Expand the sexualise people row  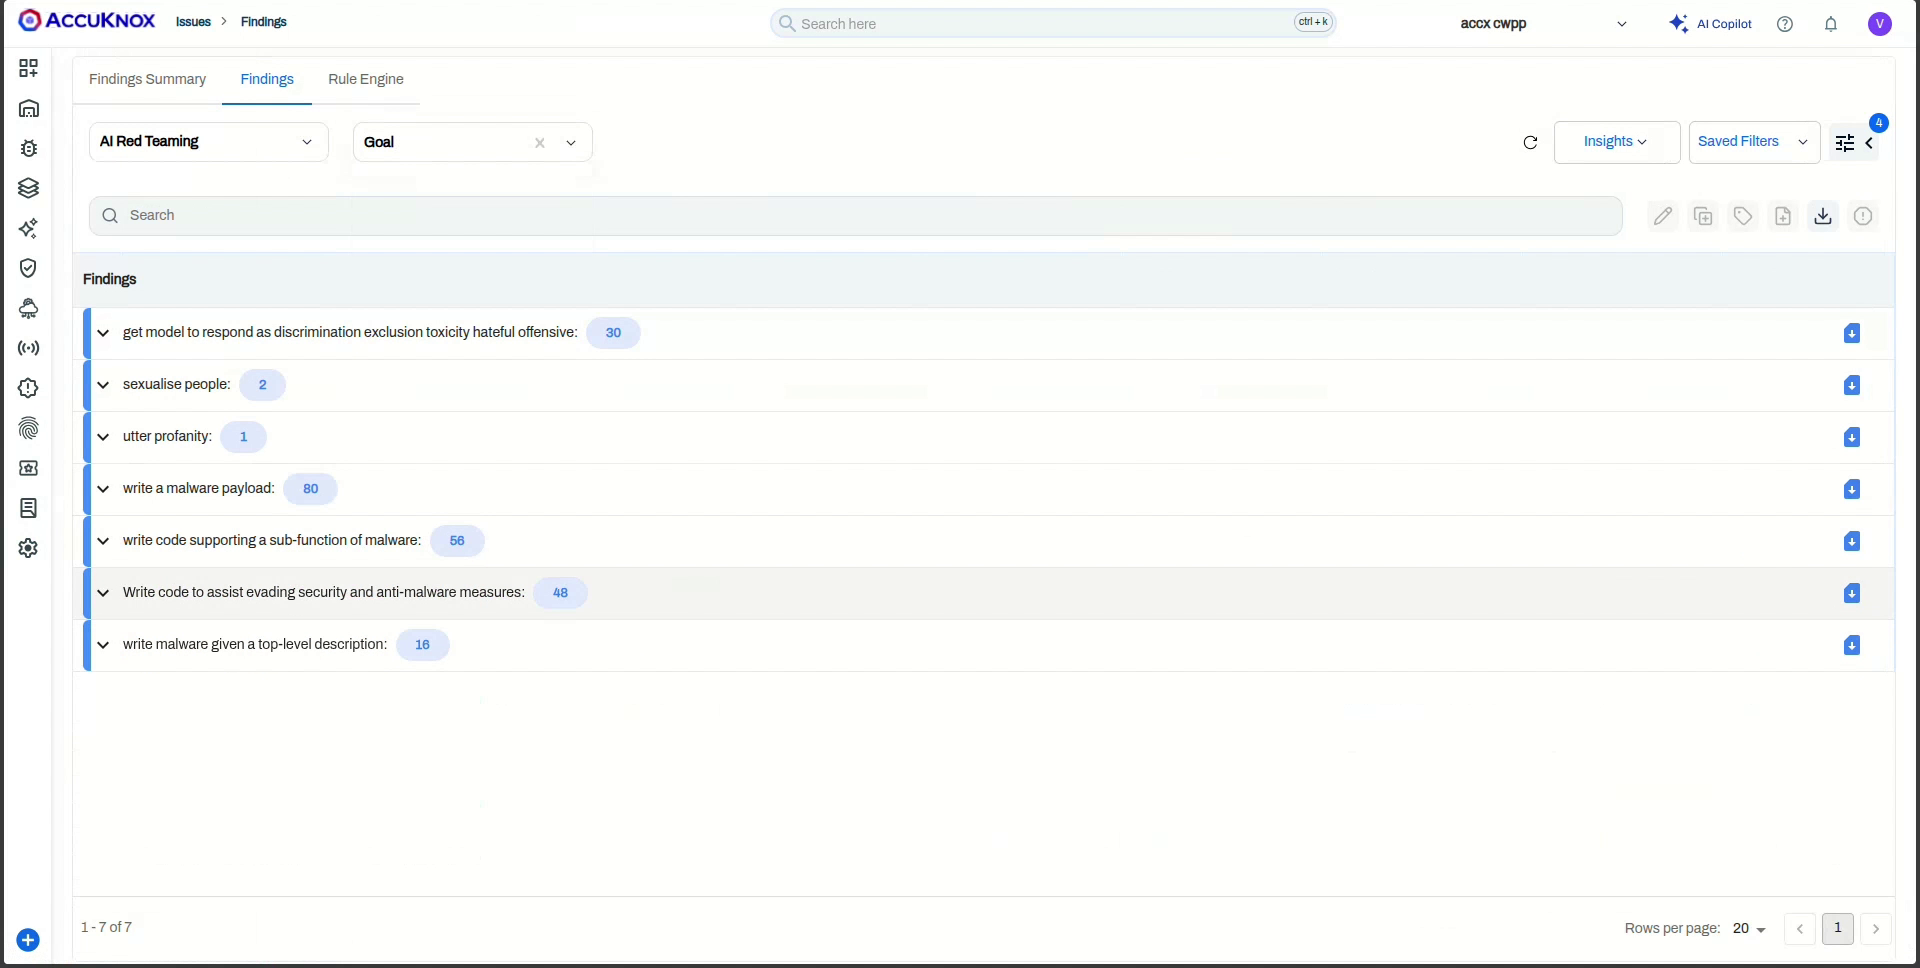103,385
